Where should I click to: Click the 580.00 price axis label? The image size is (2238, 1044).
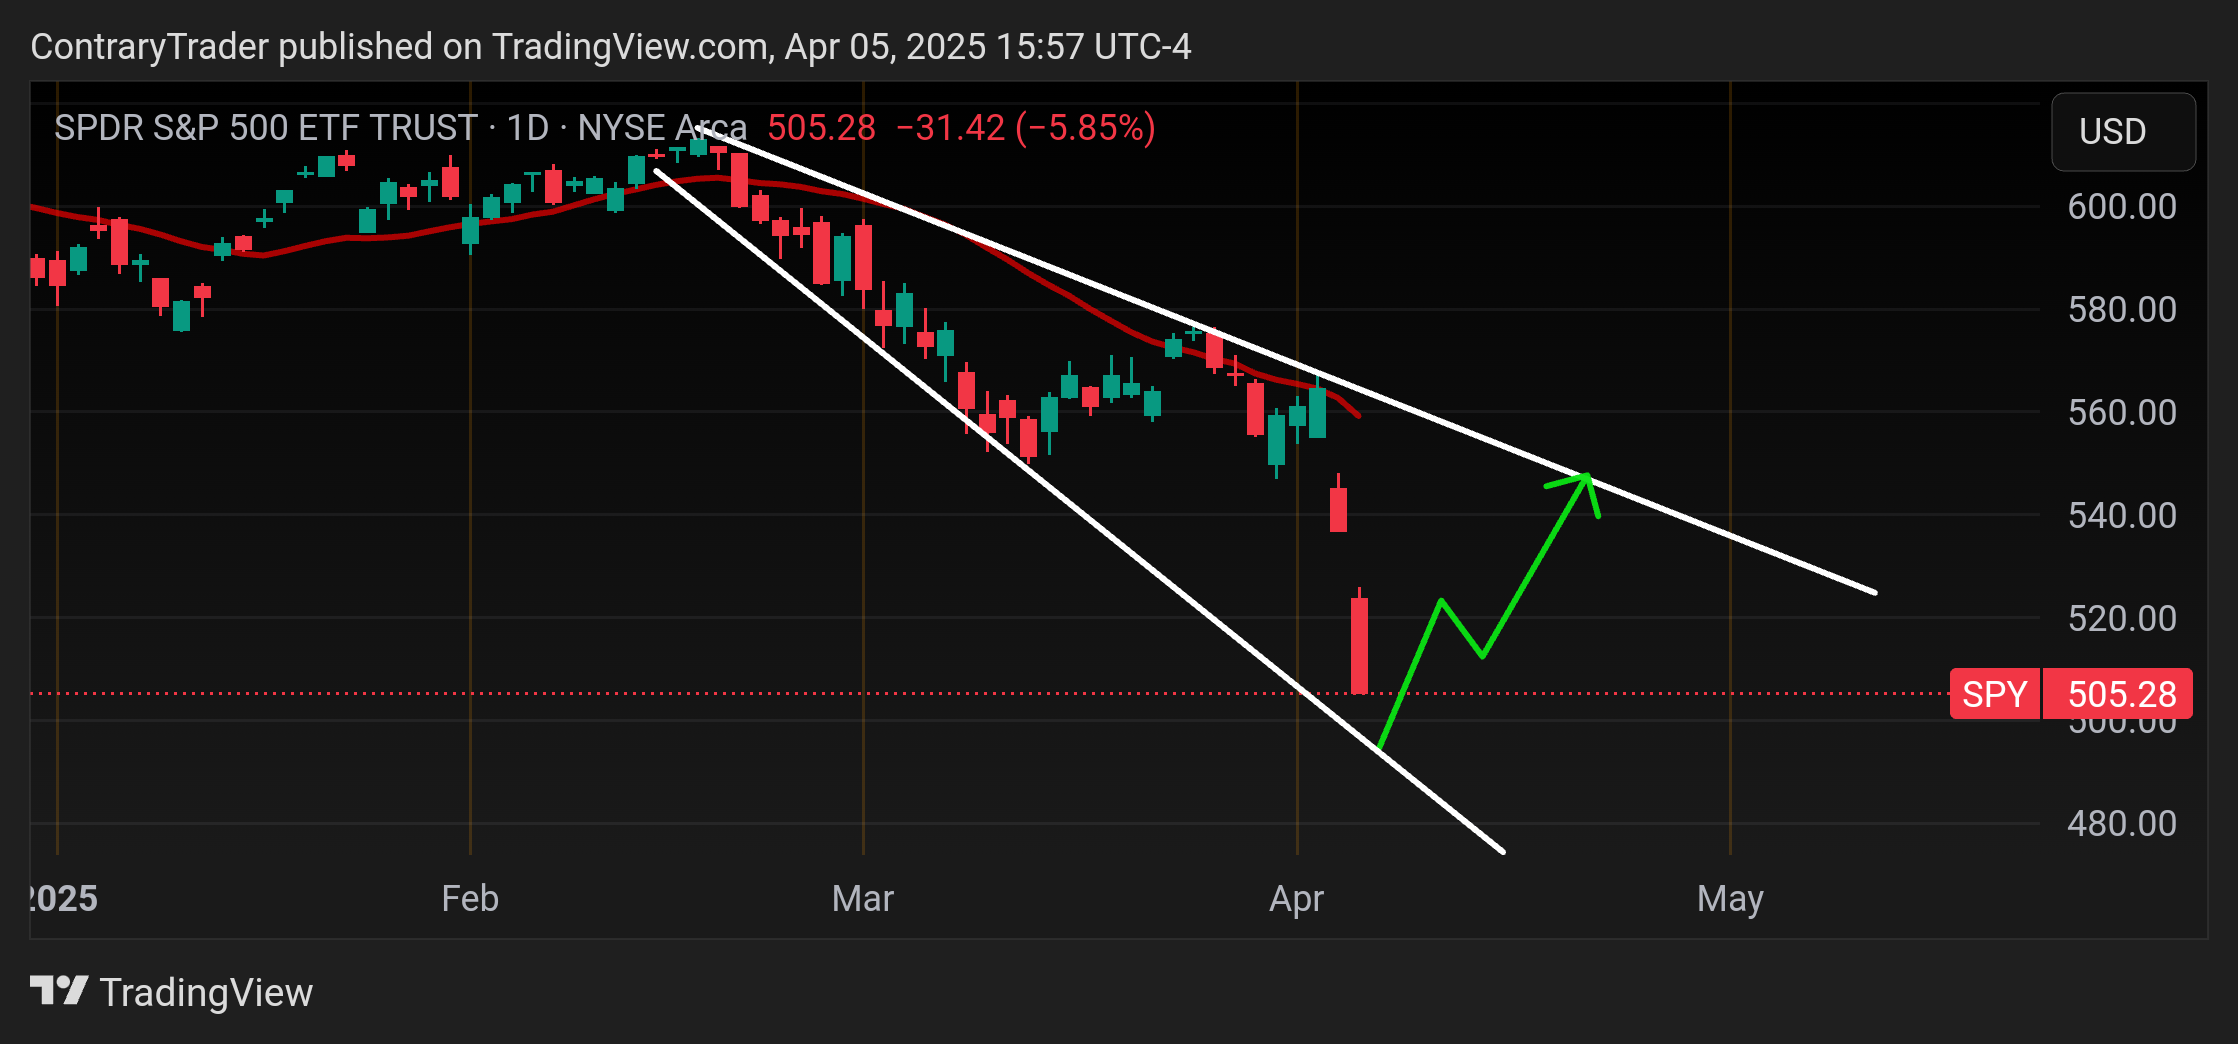click(2122, 309)
